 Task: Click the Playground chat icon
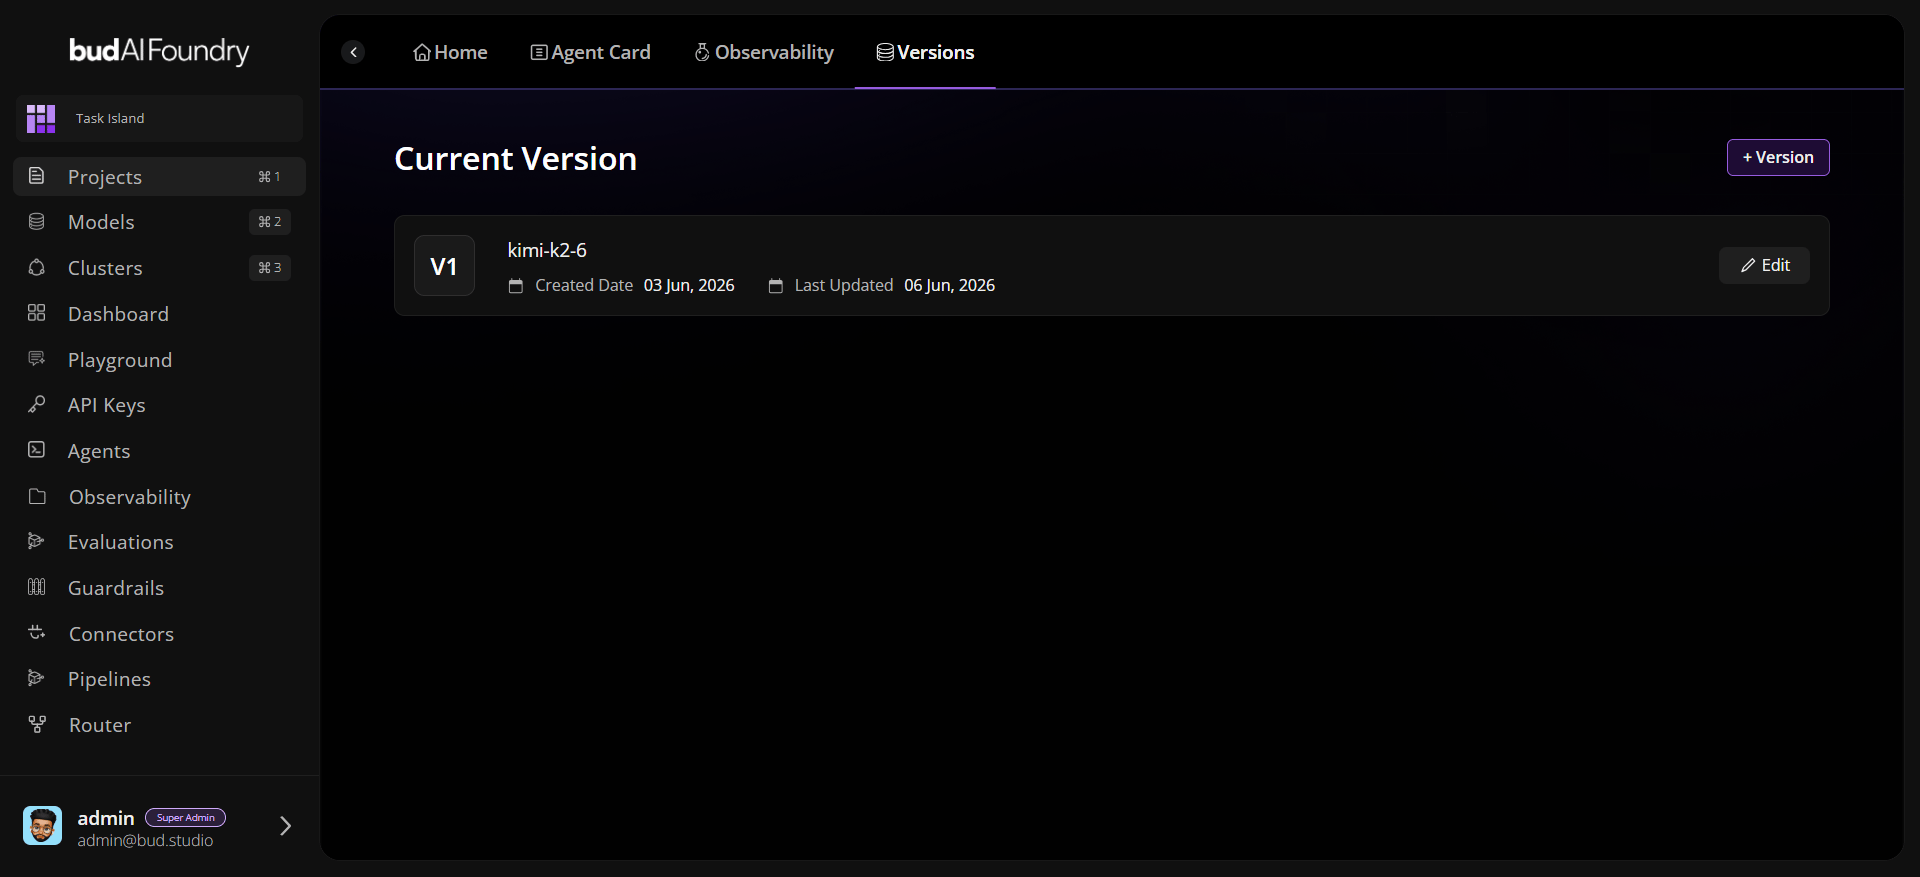click(x=37, y=358)
